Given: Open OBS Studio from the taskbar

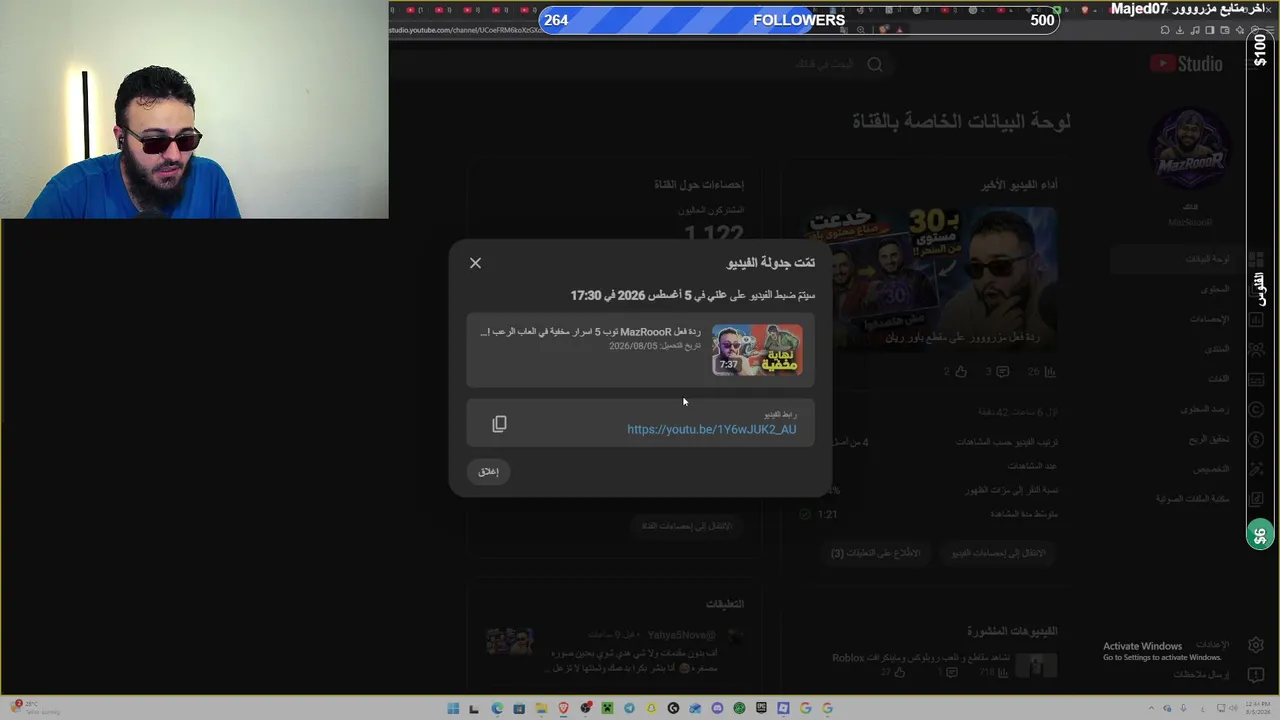Looking at the screenshot, I should tap(585, 708).
